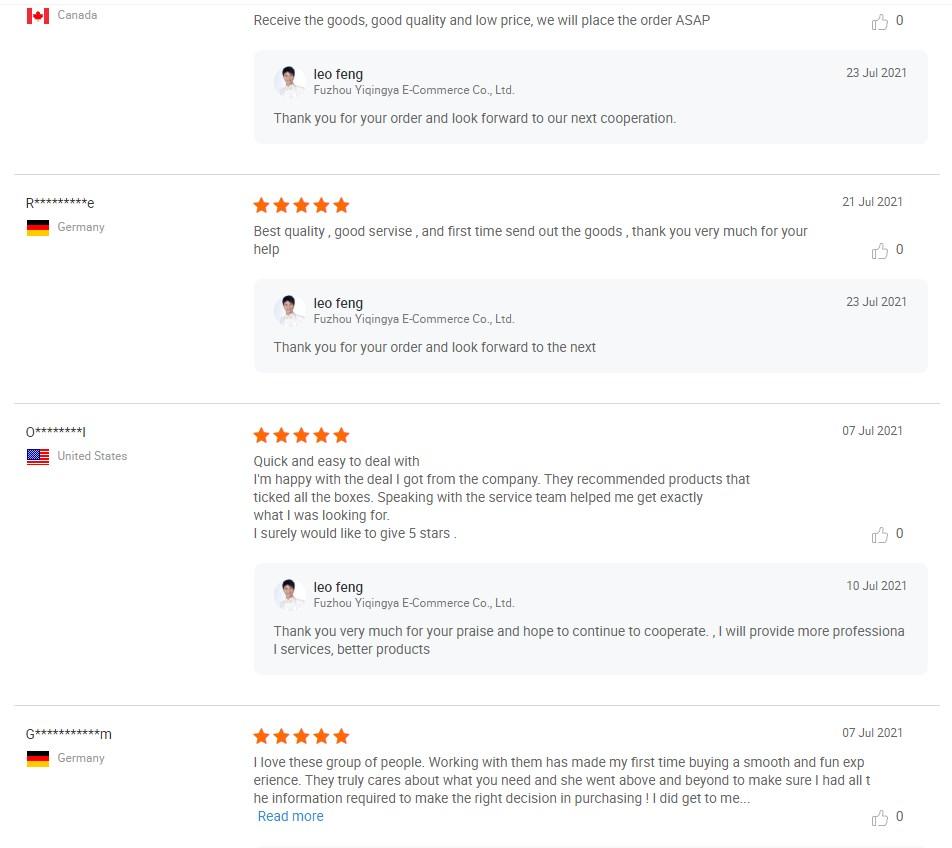The width and height of the screenshot is (952, 848).
Task: Click leo feng name in 10 Jul reply
Action: [x=338, y=587]
